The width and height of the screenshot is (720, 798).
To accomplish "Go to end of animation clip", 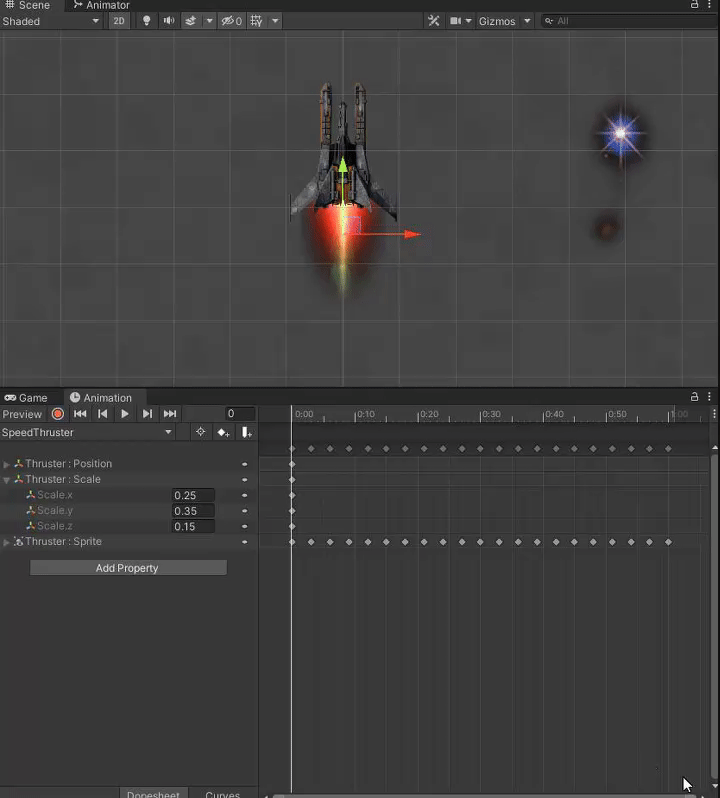I will 170,414.
